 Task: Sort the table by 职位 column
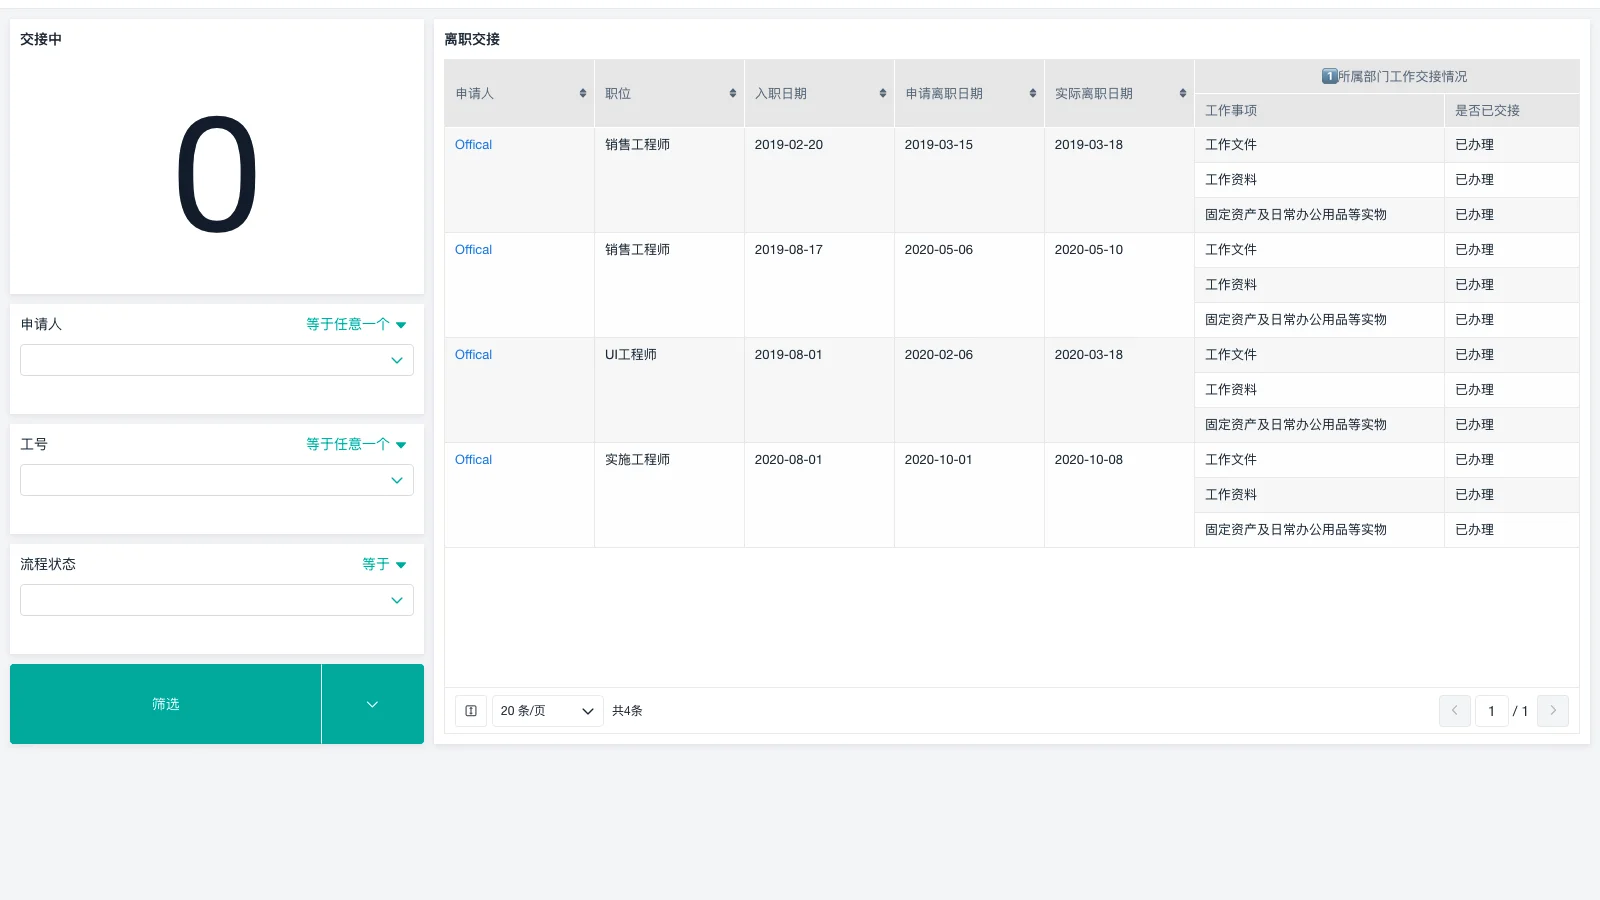point(732,92)
